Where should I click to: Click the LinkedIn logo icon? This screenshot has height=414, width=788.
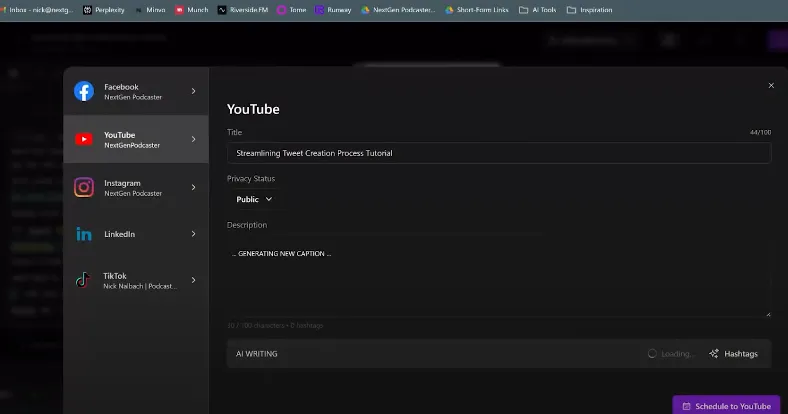(x=84, y=234)
